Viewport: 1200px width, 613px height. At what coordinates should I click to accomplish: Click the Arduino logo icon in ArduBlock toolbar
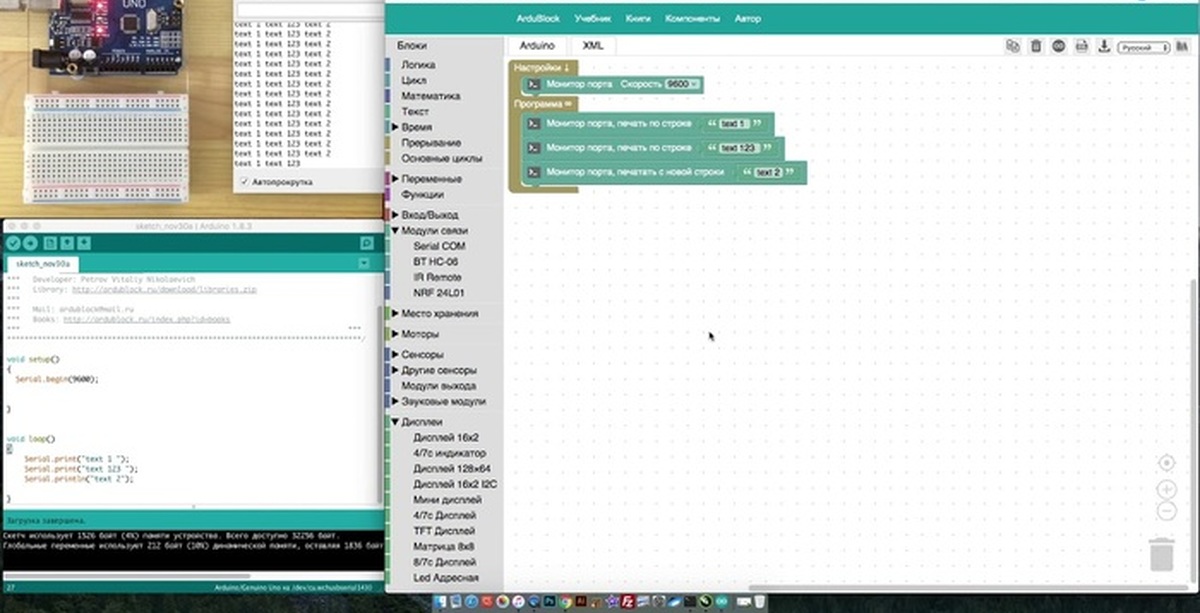(1058, 46)
